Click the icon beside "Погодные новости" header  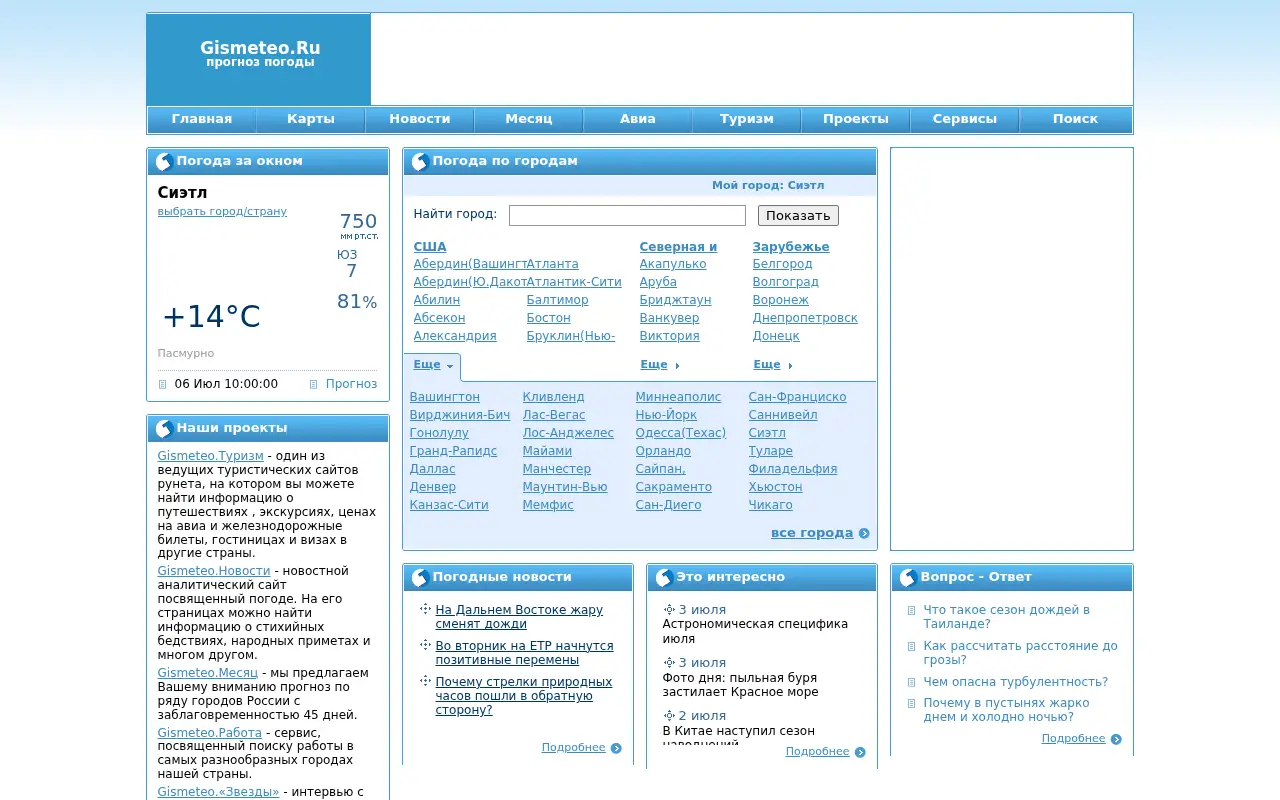tap(420, 578)
